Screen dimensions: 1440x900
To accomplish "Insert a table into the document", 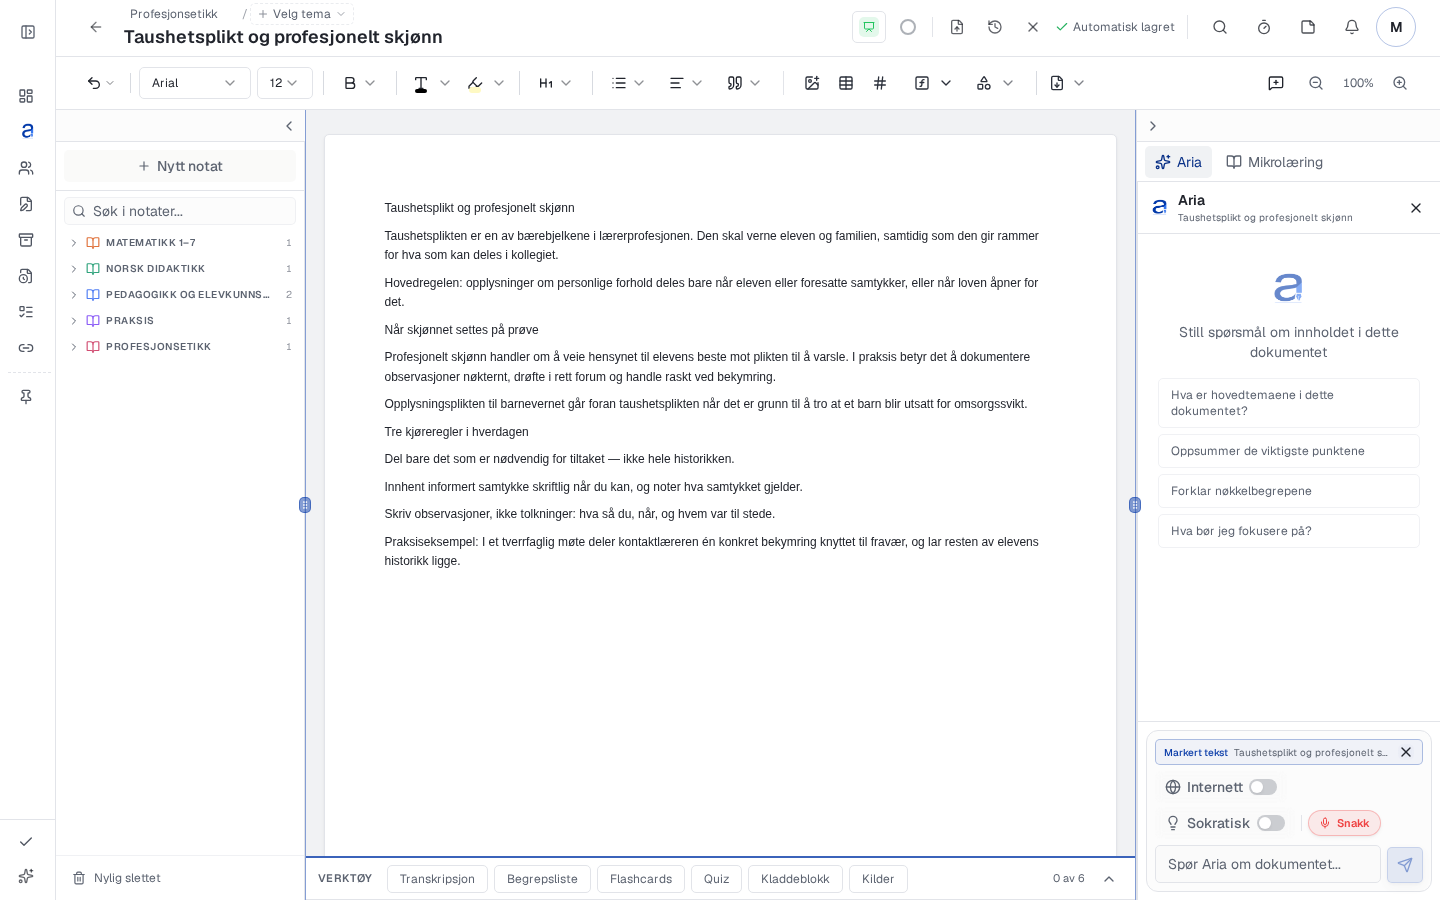I will [846, 83].
